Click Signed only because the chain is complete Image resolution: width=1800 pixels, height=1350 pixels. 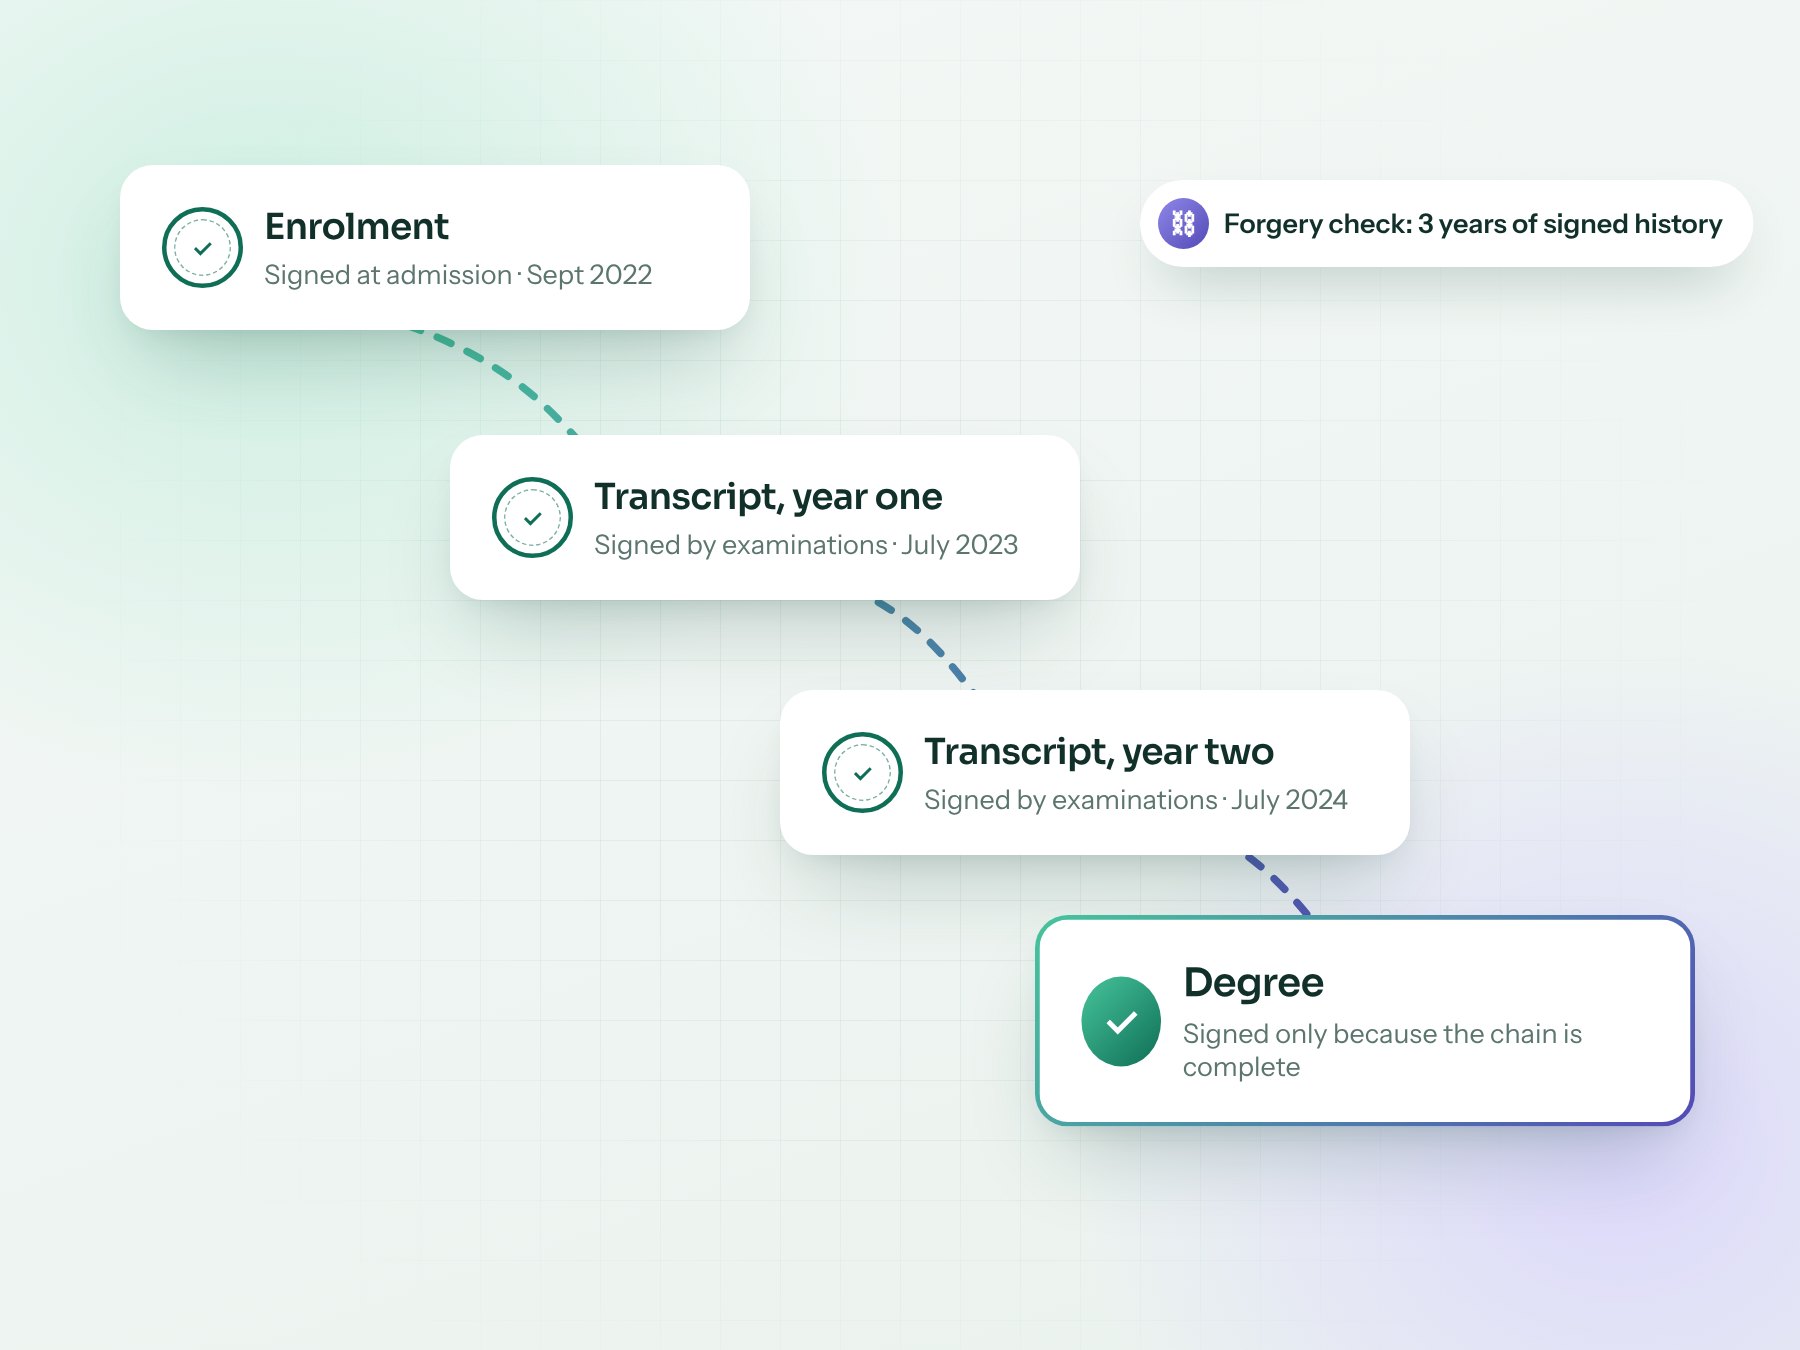click(x=1382, y=1050)
